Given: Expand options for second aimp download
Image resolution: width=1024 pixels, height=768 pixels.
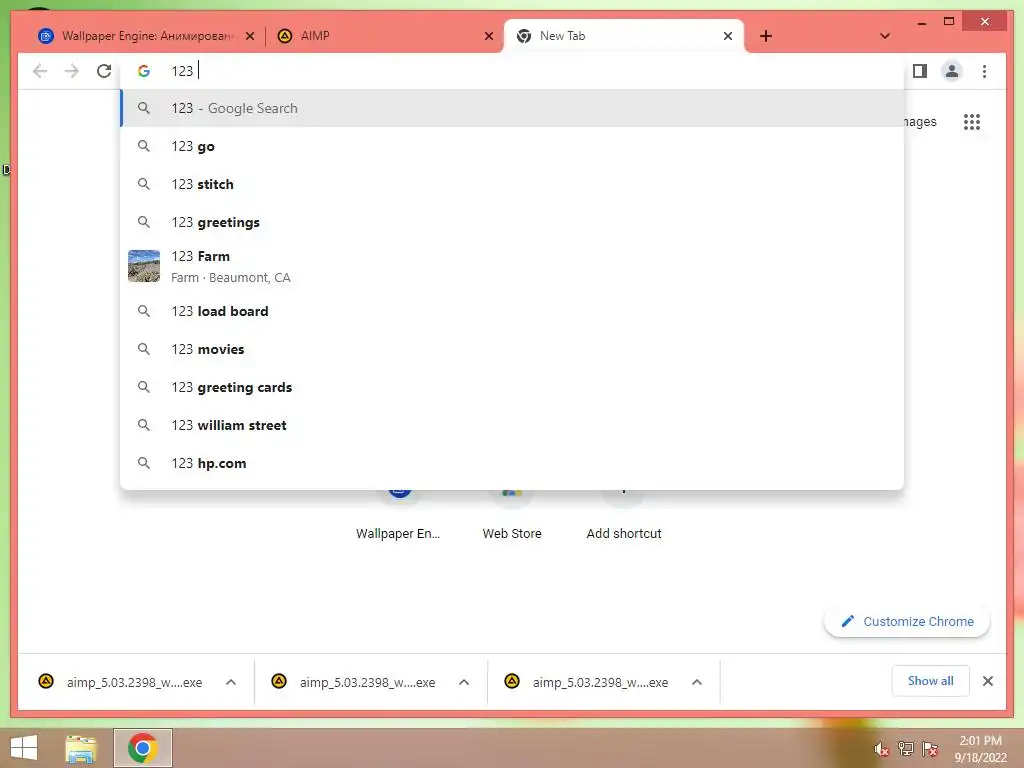Looking at the screenshot, I should tap(464, 682).
